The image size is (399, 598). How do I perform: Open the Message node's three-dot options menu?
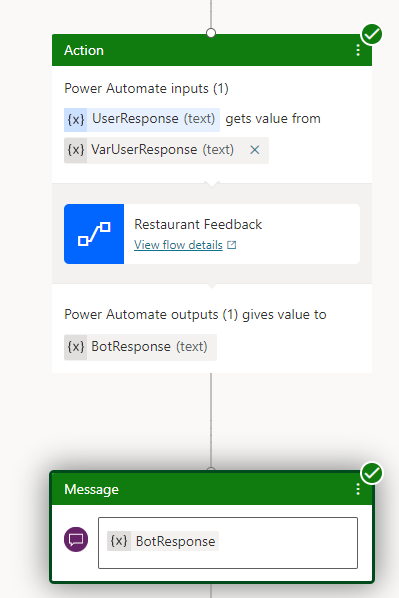tap(358, 489)
